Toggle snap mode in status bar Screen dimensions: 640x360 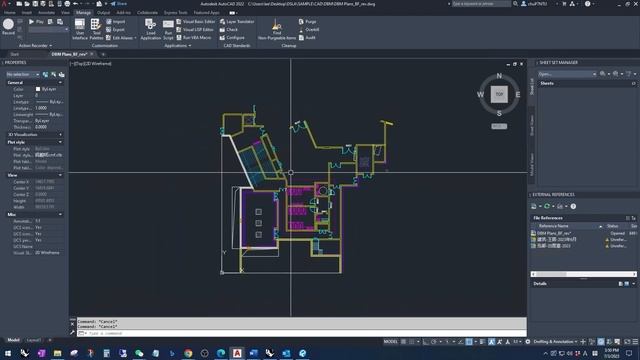coord(411,342)
